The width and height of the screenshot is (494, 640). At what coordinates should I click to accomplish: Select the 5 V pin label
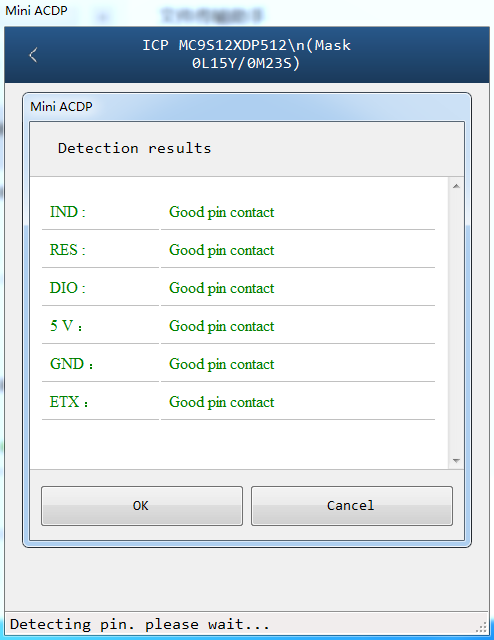[66, 326]
